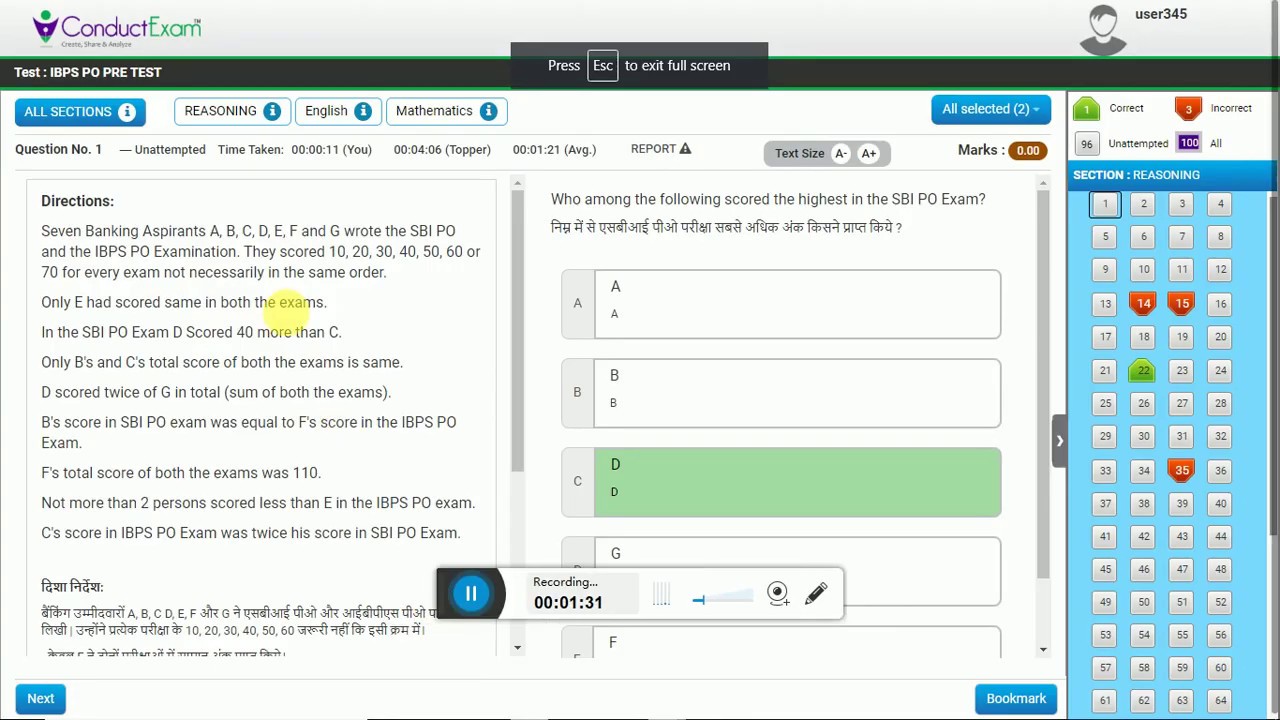1280x720 pixels.
Task: Click the Marks 0.00 badge
Action: (1028, 151)
